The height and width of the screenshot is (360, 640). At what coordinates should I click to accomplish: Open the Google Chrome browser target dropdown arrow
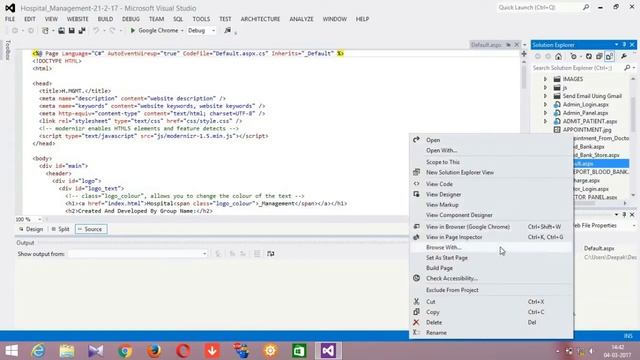[182, 31]
